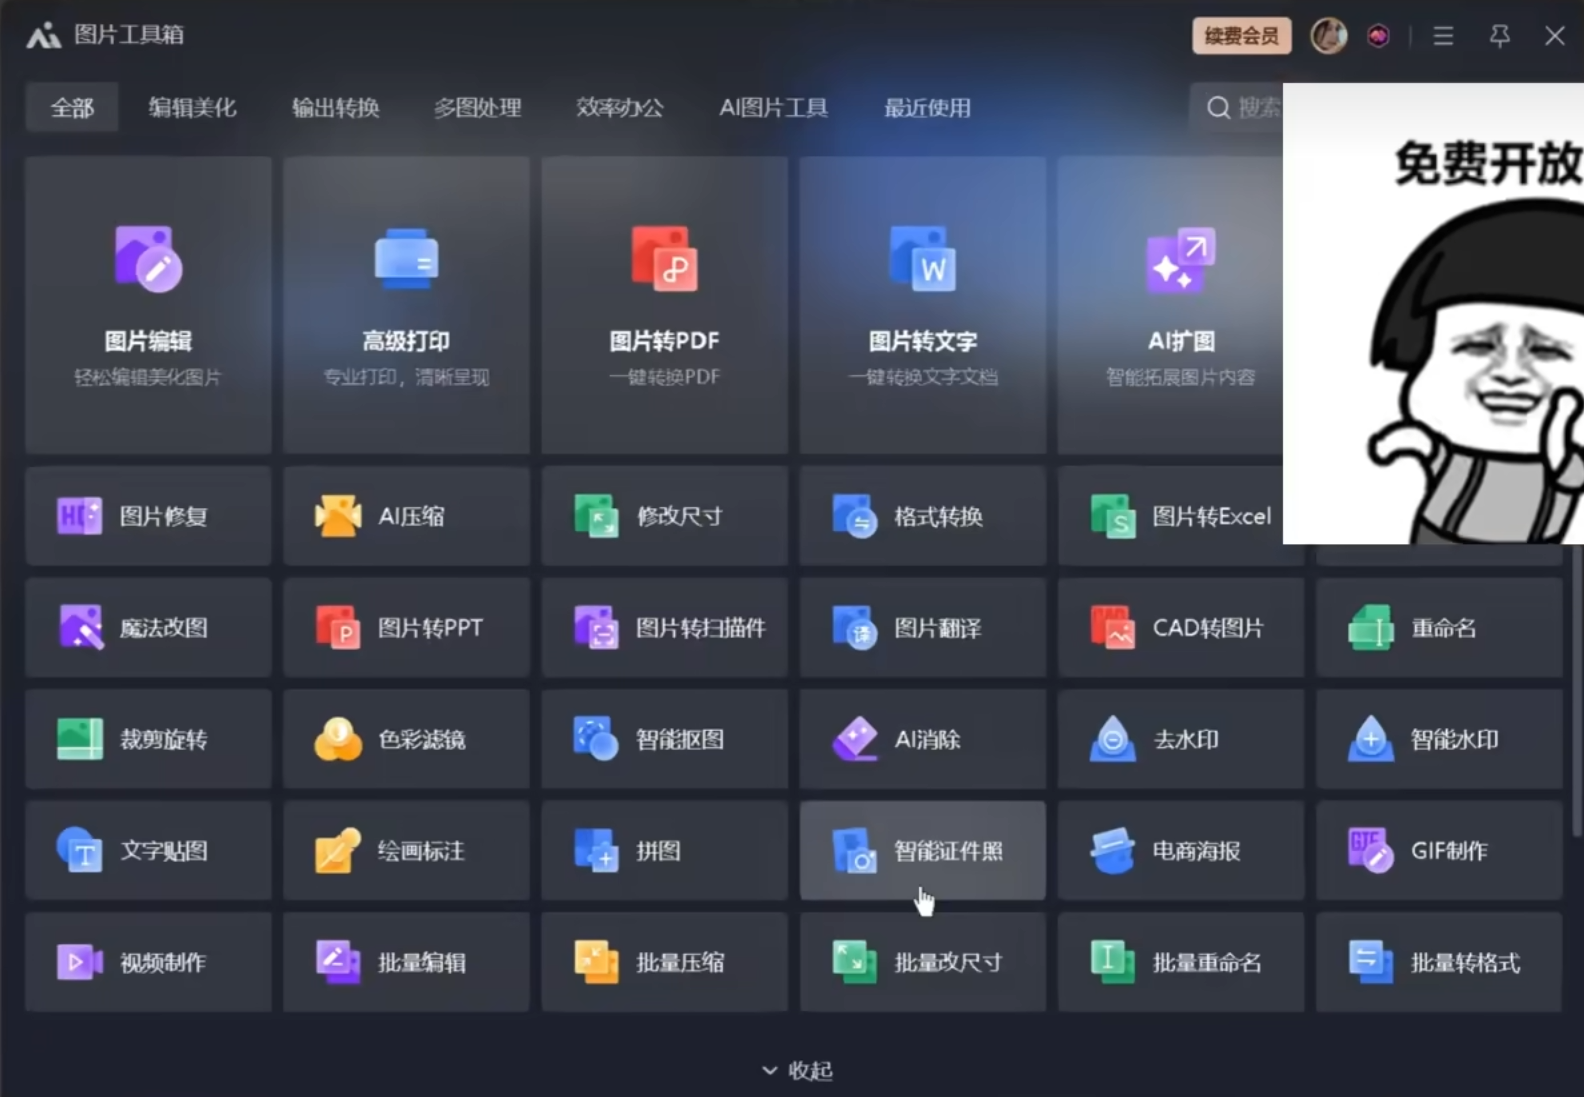Open the hamburger menu in title bar

(x=1443, y=36)
